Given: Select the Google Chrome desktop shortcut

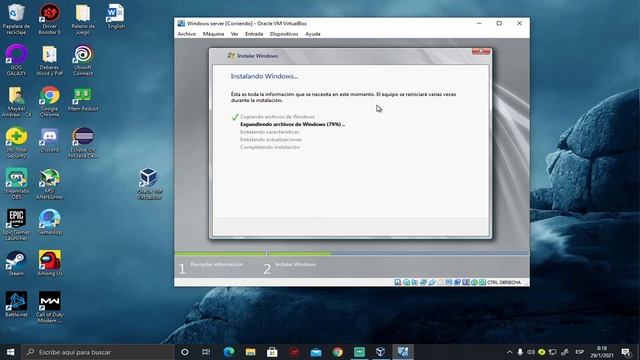Looking at the screenshot, I should click(50, 102).
